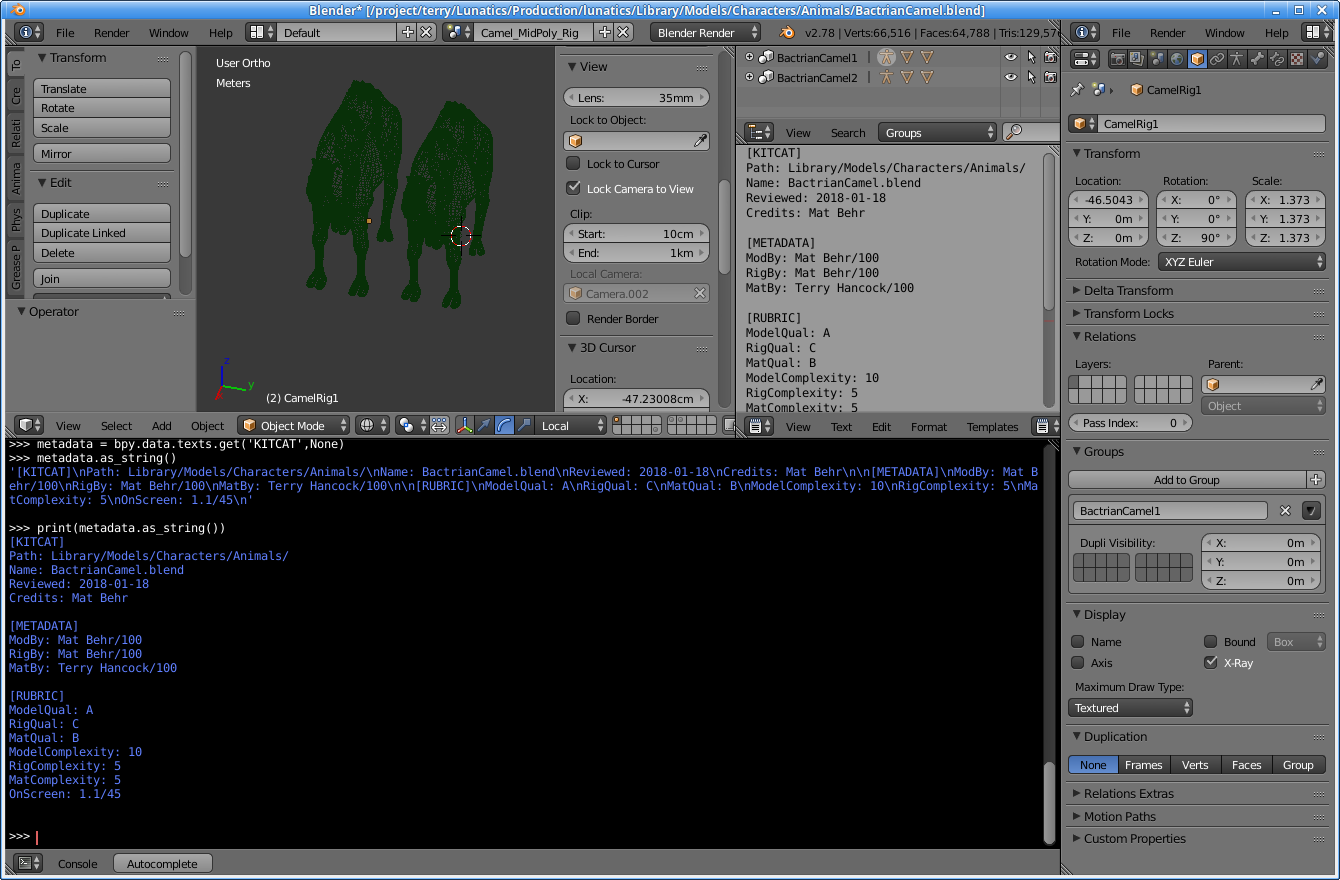Open the Rotation Mode XYZ Euler dropdown
This screenshot has height=880, width=1340.
[x=1242, y=262]
